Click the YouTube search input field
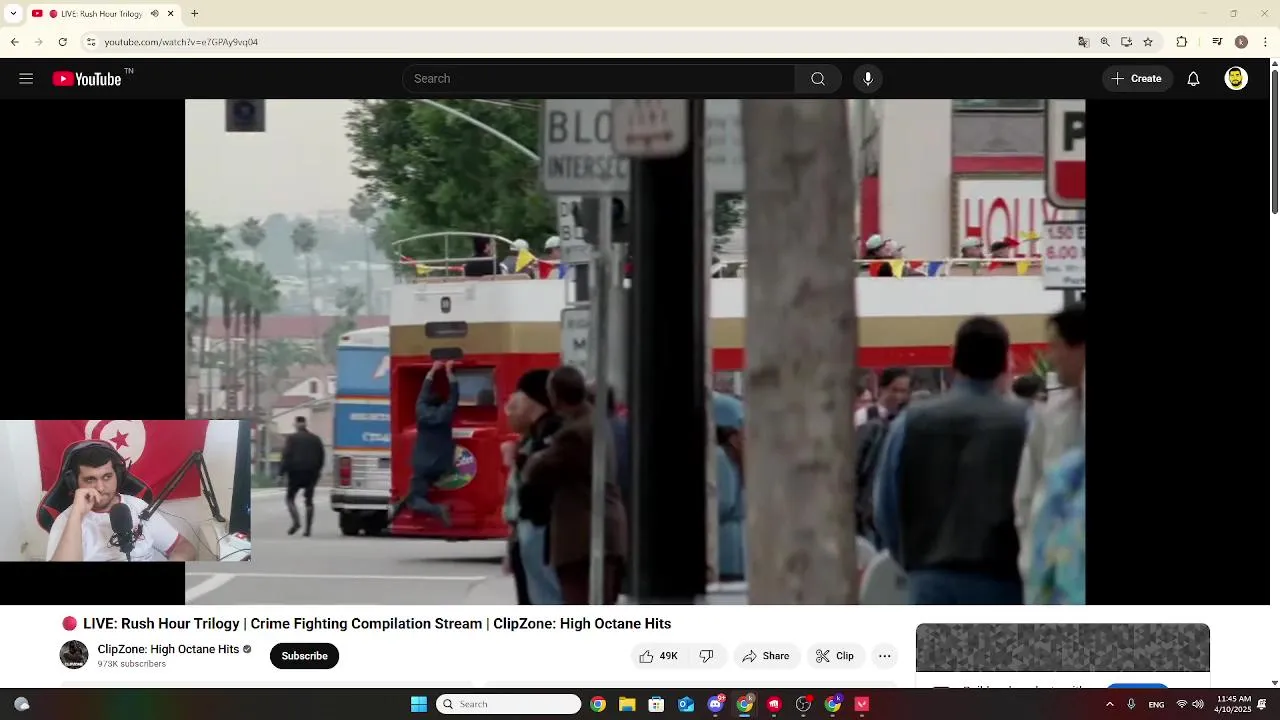 [598, 79]
